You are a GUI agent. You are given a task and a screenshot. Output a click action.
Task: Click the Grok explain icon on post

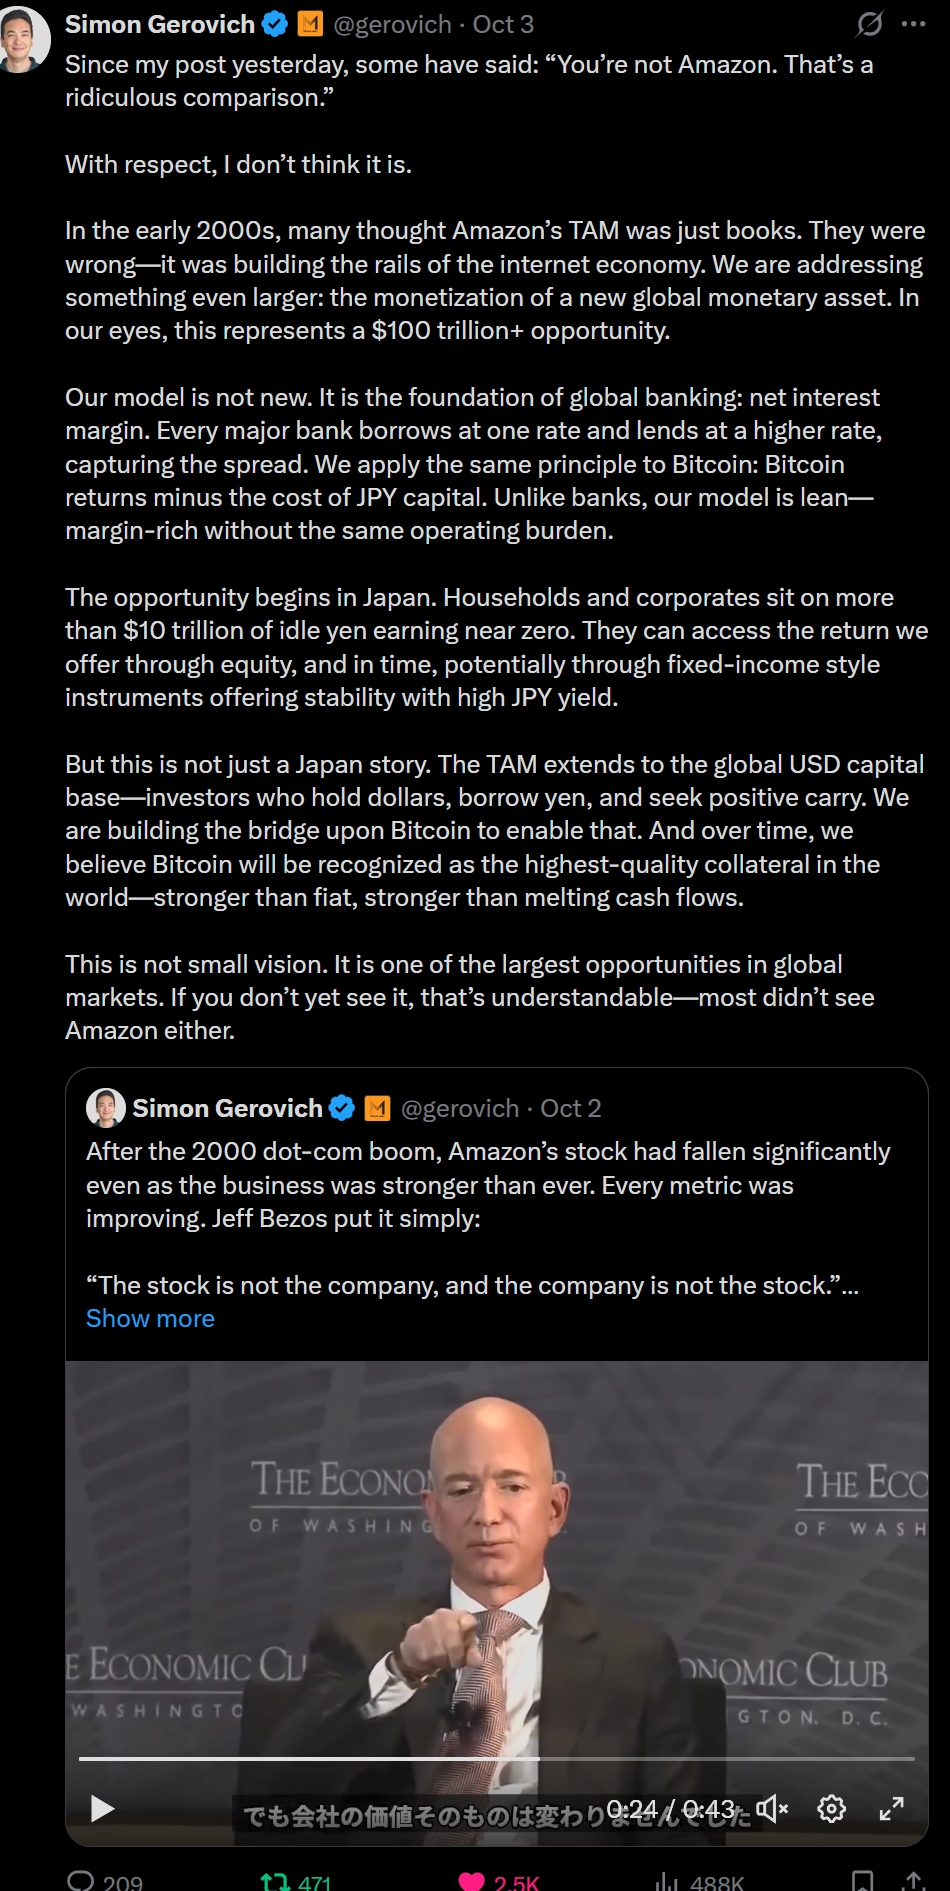(x=870, y=24)
